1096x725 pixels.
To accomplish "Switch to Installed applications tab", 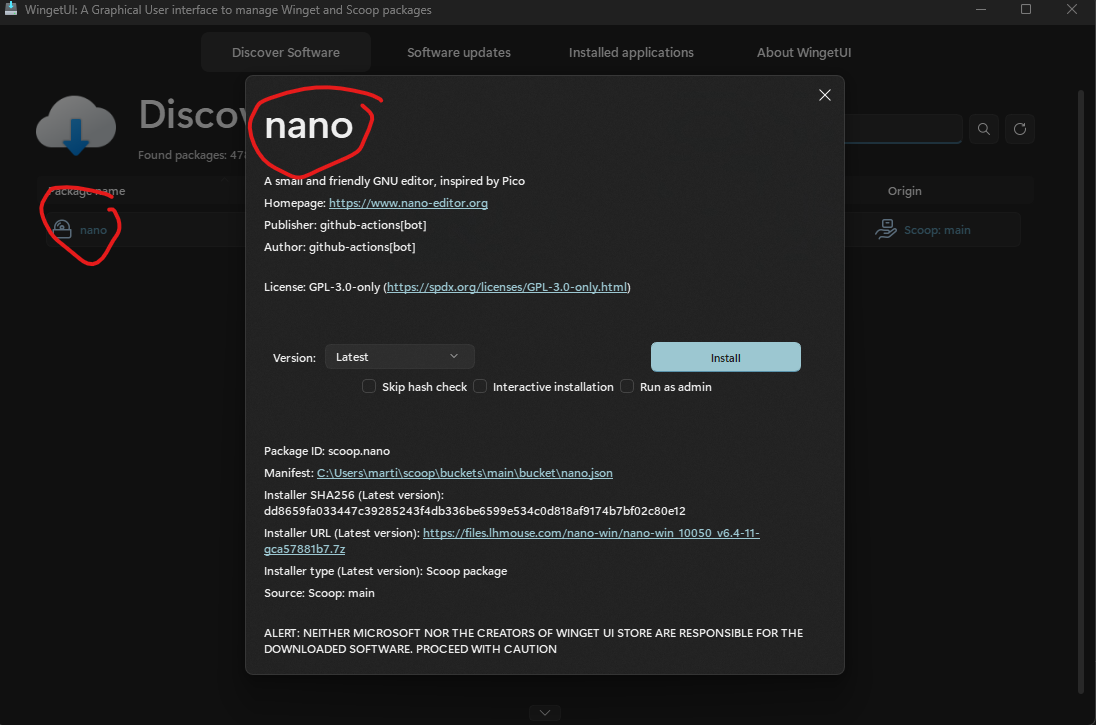I will coord(631,52).
